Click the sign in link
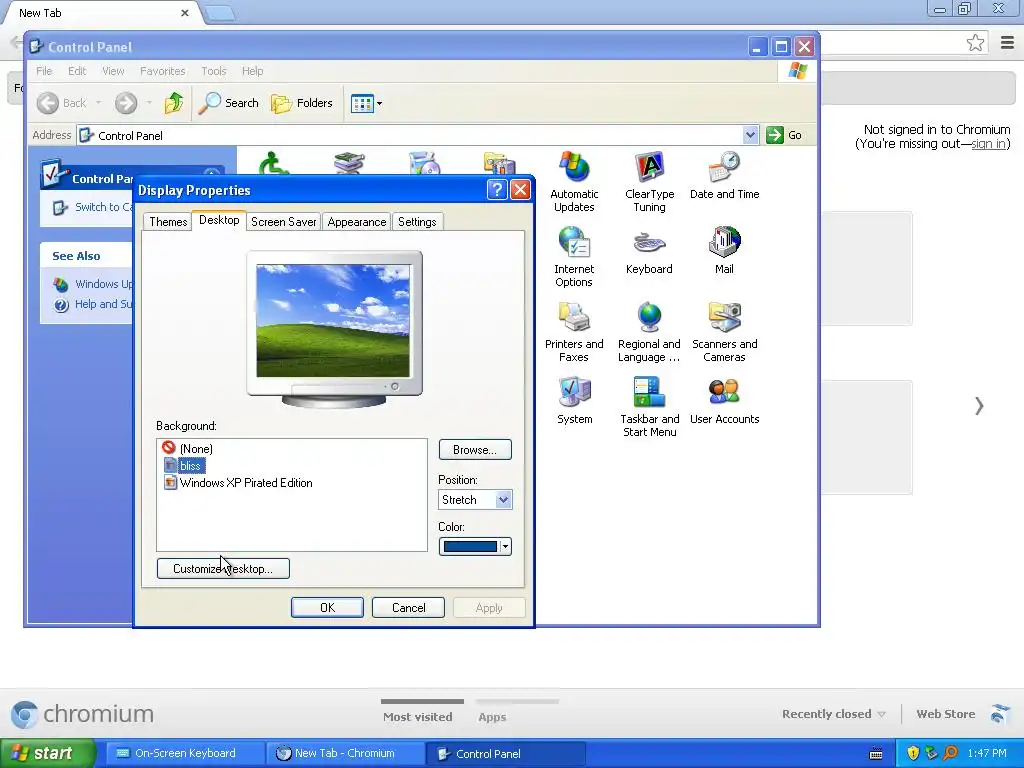This screenshot has width=1024, height=768. pyautogui.click(x=988, y=144)
